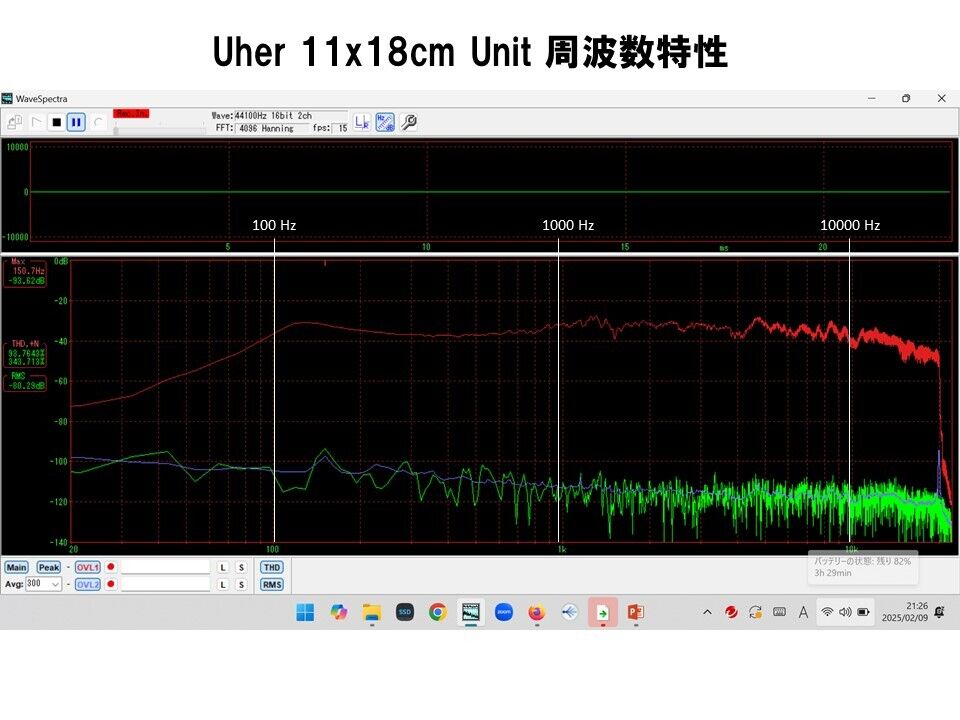Click the OVL1 overlay name field
This screenshot has width=960, height=720.
pos(165,568)
